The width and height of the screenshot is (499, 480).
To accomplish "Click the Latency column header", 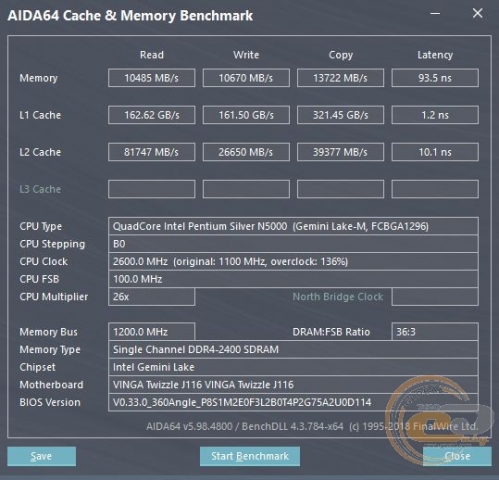I will pos(435,55).
